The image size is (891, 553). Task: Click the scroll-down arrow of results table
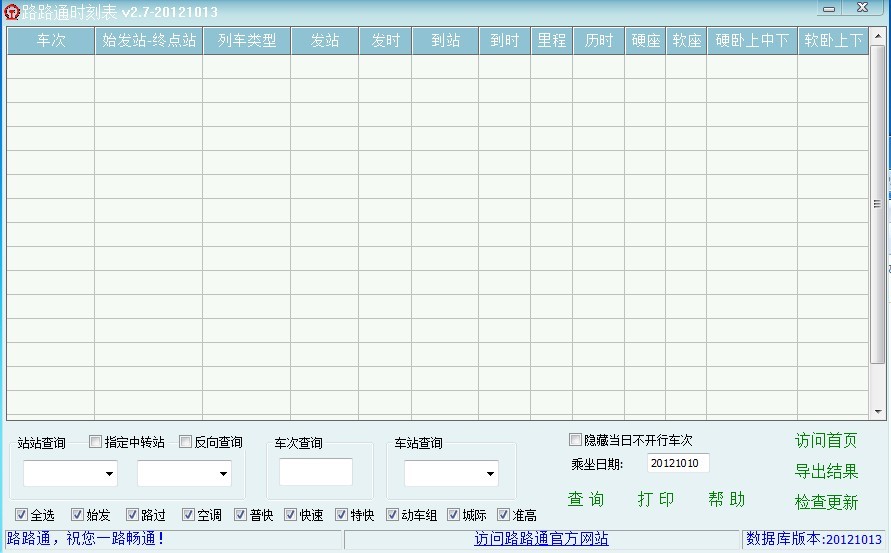878,412
